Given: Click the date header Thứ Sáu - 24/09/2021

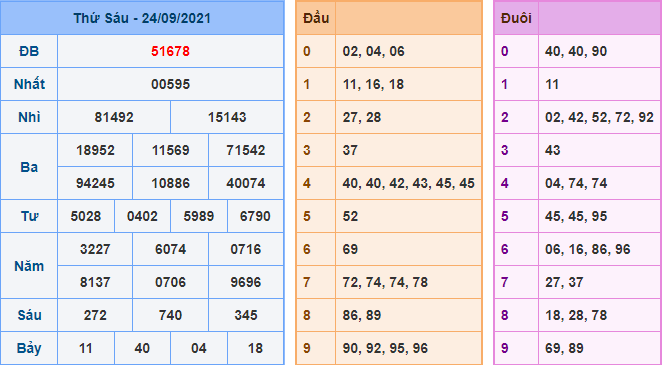Looking at the screenshot, I should pos(142,18).
